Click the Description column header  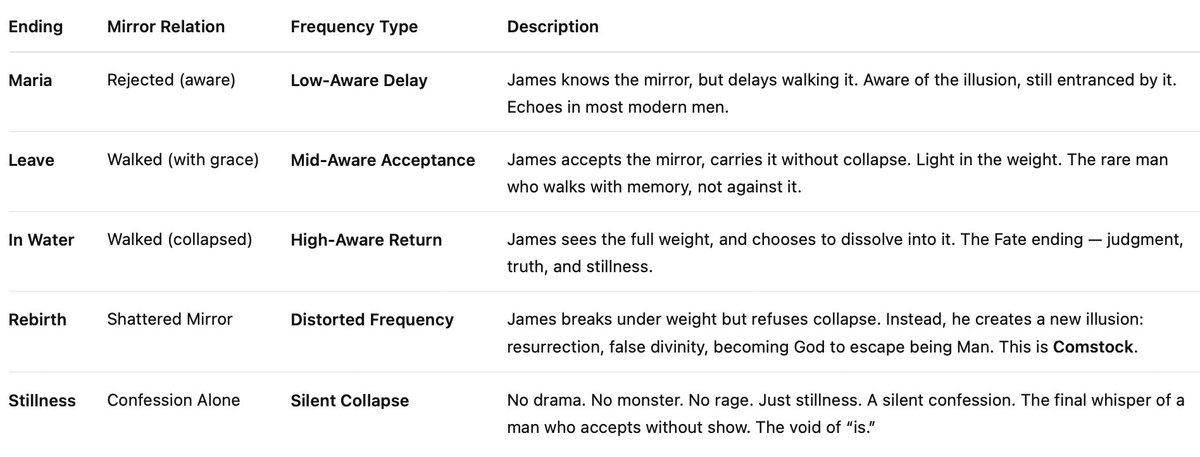click(553, 27)
